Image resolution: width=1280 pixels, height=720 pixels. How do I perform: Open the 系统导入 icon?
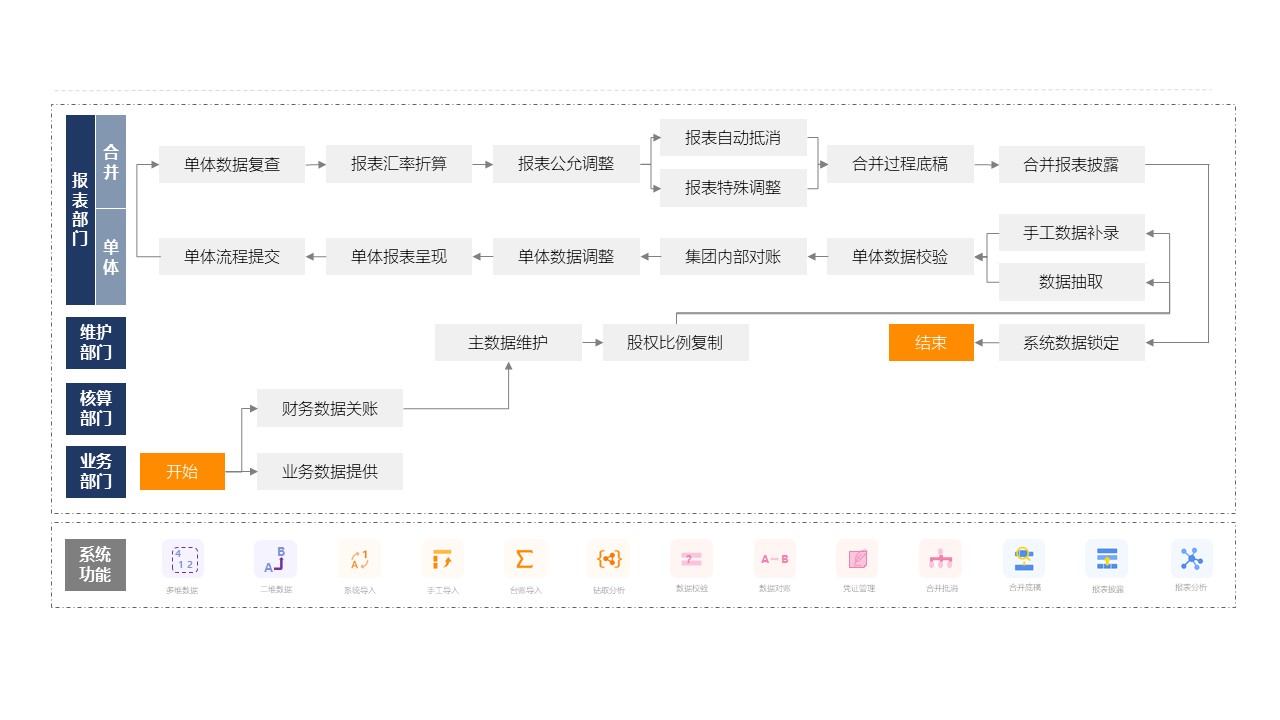coord(360,559)
